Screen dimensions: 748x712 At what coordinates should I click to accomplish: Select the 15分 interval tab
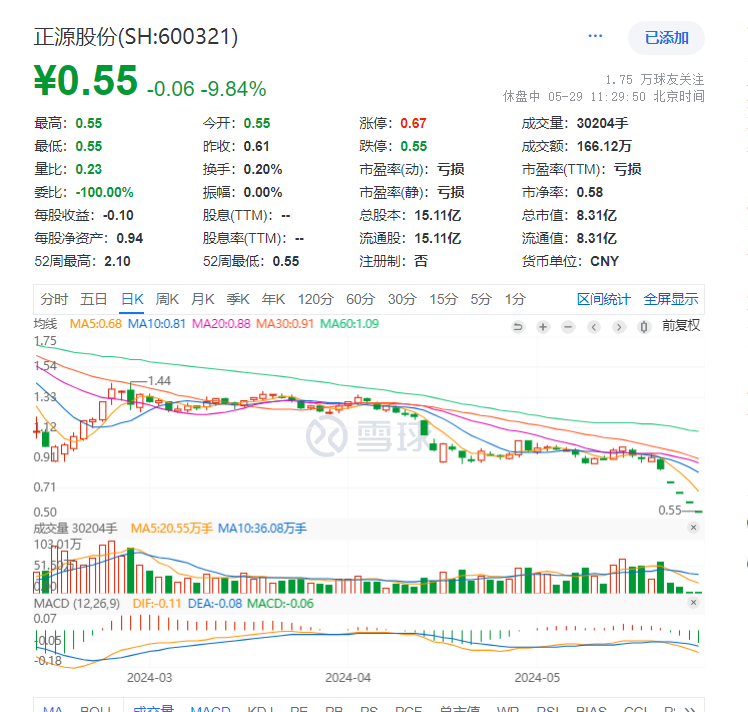444,299
